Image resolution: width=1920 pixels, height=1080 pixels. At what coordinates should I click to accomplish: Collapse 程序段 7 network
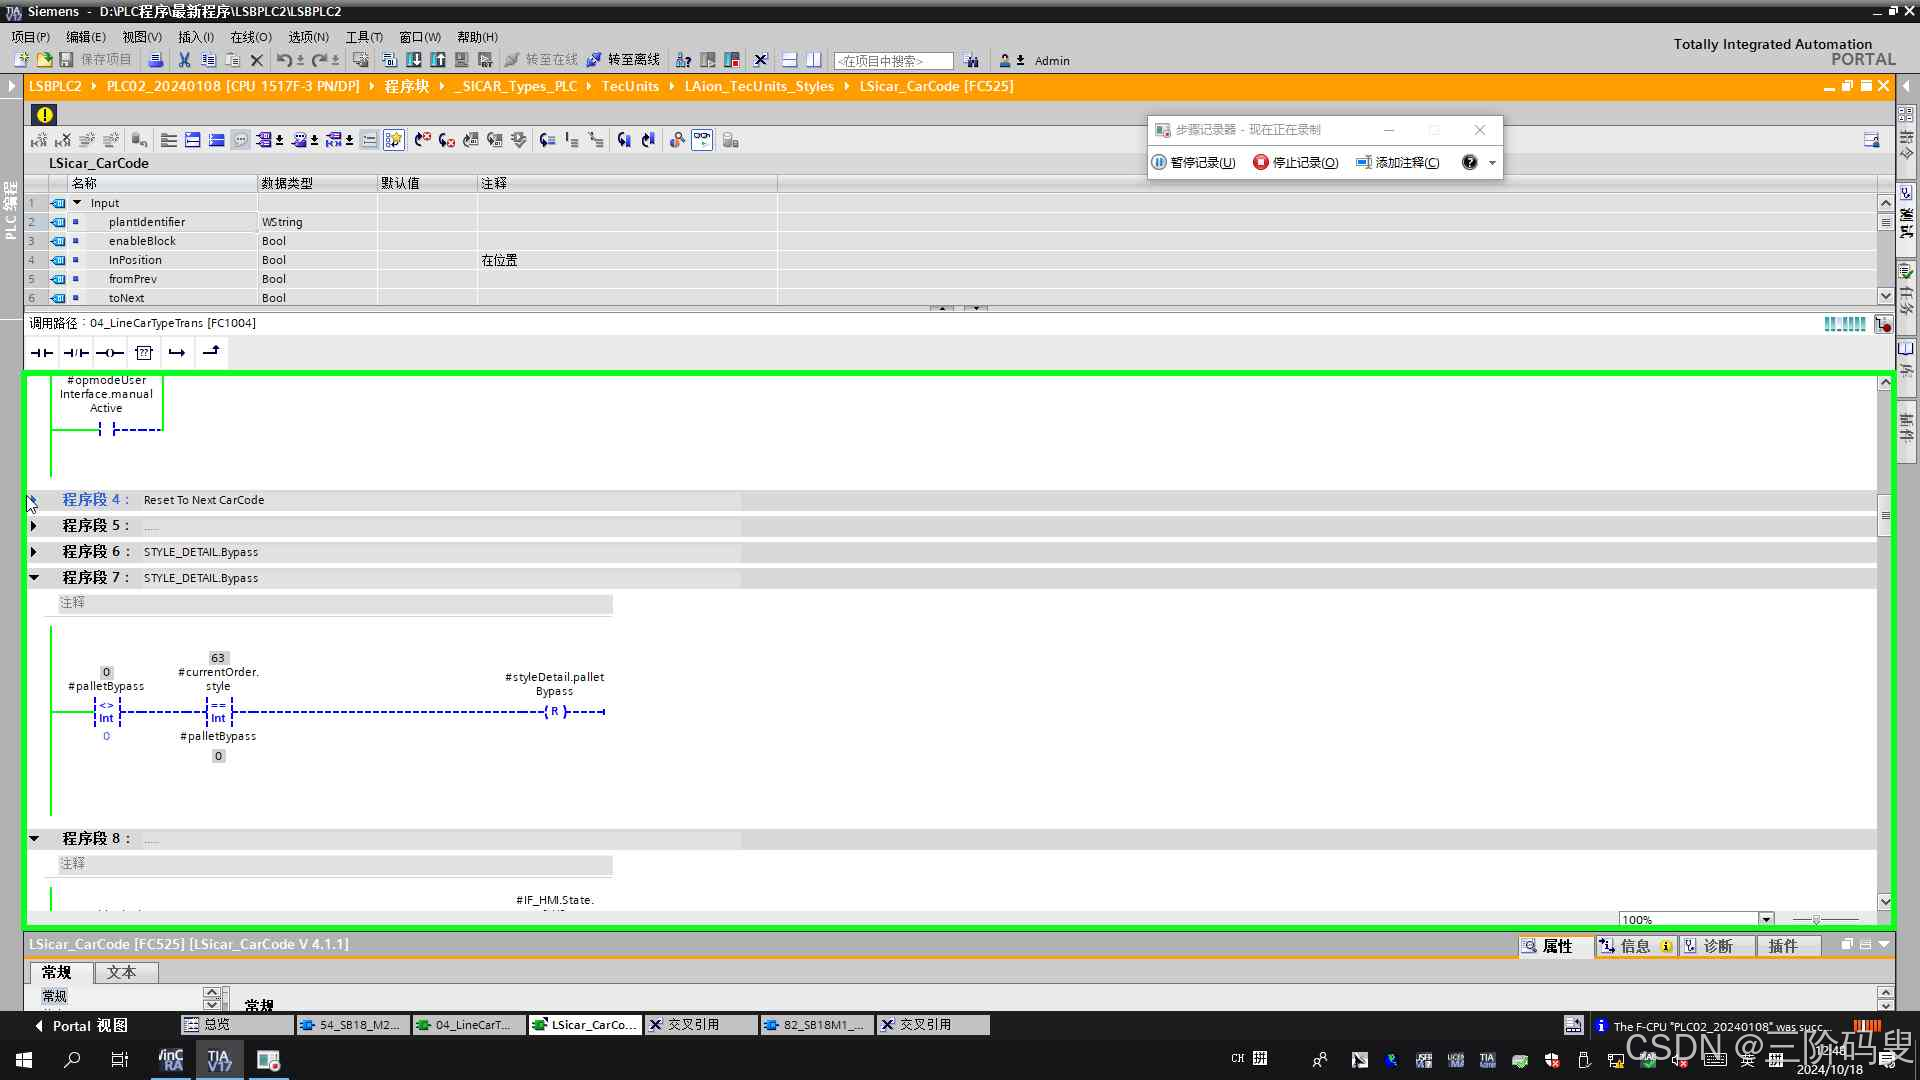click(34, 578)
